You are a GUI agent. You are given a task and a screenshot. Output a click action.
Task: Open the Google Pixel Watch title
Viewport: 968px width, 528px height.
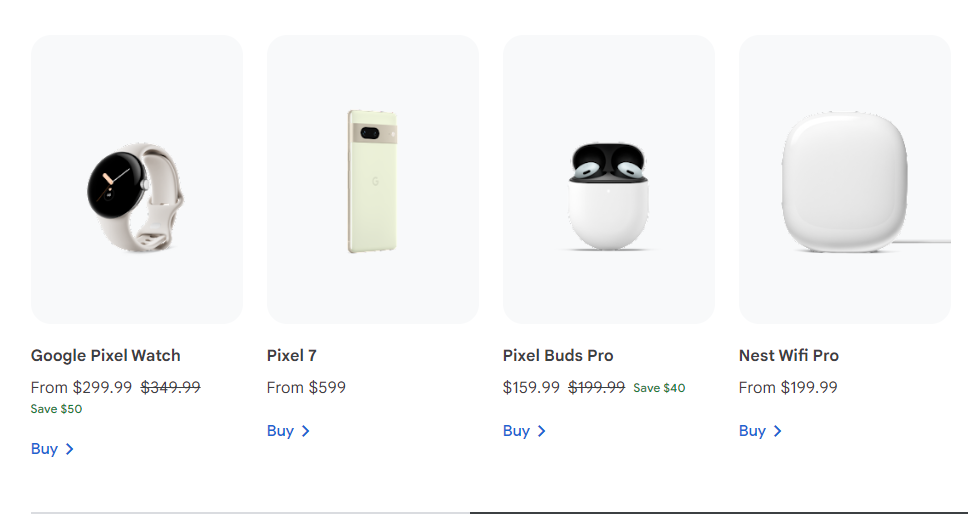[x=106, y=355]
